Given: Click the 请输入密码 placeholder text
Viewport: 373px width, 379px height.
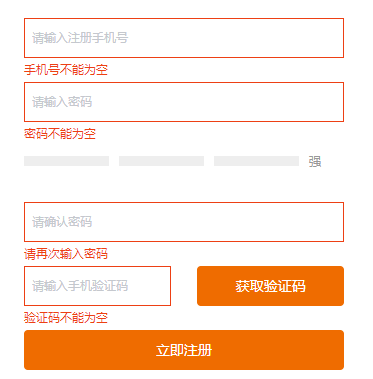Looking at the screenshot, I should click(x=62, y=102).
